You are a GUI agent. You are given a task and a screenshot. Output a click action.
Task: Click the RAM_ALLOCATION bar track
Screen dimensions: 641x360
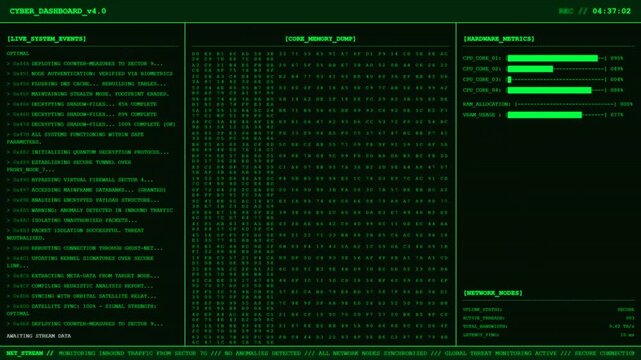[565, 105]
